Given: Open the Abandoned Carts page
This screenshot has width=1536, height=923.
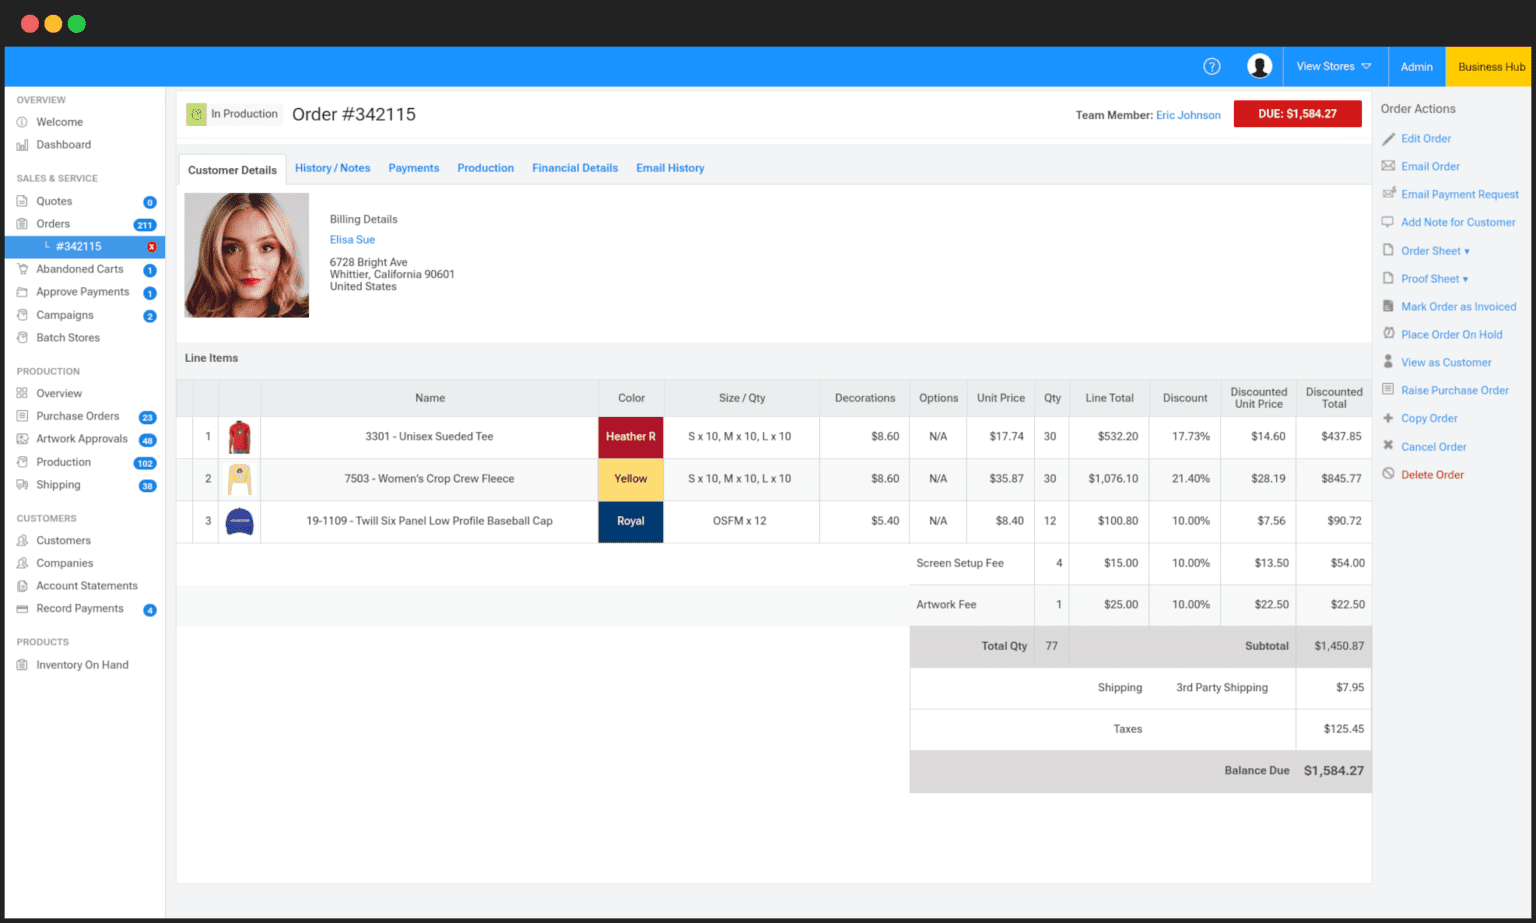Looking at the screenshot, I should click(x=81, y=268).
